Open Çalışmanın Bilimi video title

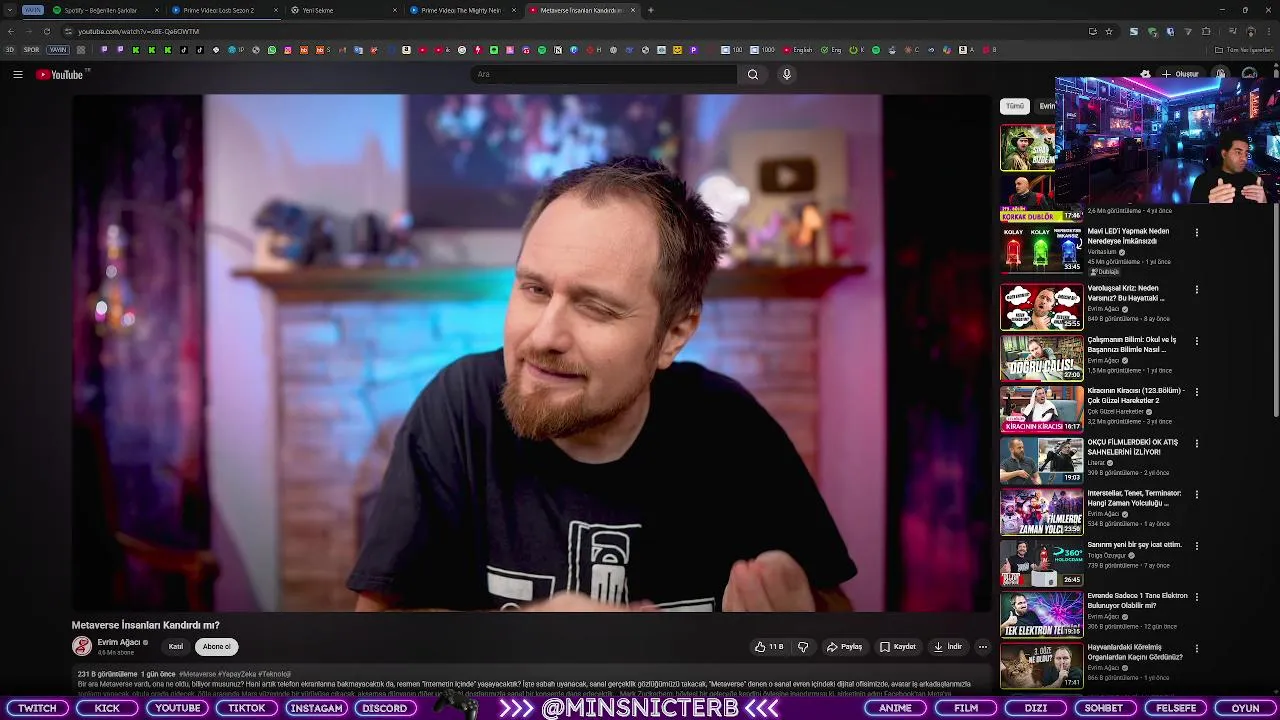[x=1131, y=345]
